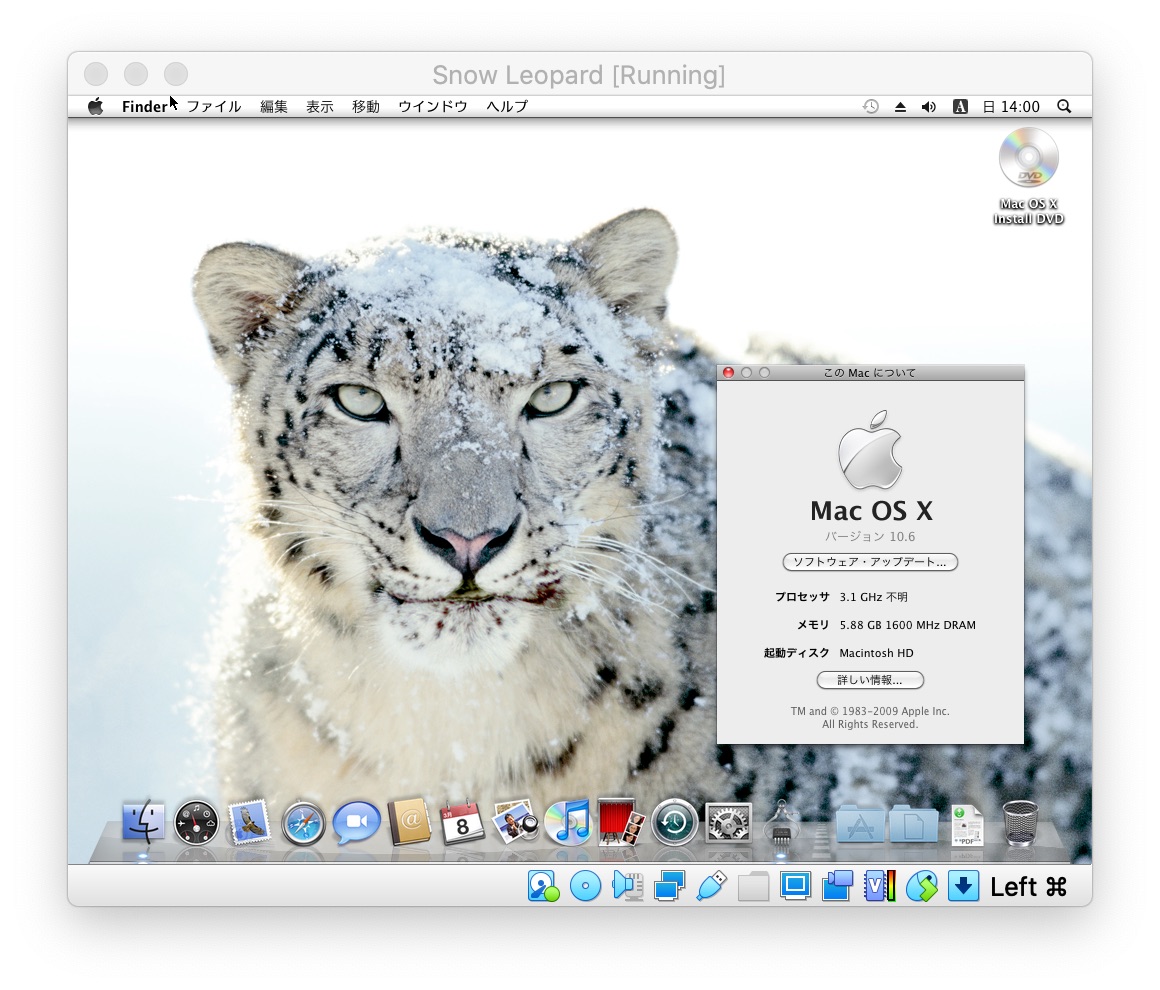The width and height of the screenshot is (1160, 990).
Task: Open the 移動 menu
Action: 365,107
